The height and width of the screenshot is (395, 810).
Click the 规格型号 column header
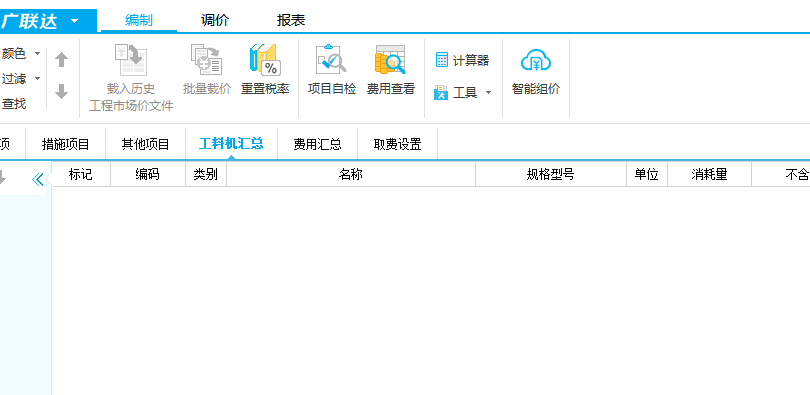pos(551,175)
